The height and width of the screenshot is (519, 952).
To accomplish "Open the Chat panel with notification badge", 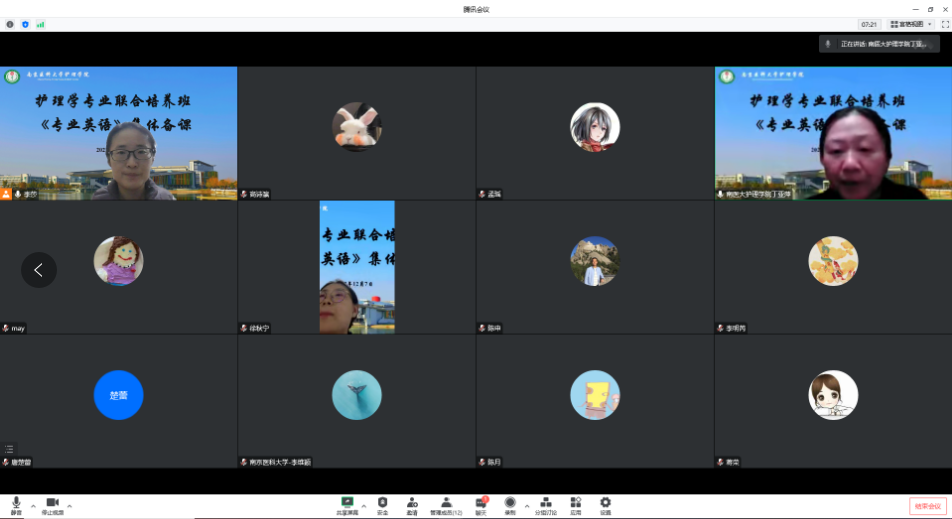I will [481, 504].
